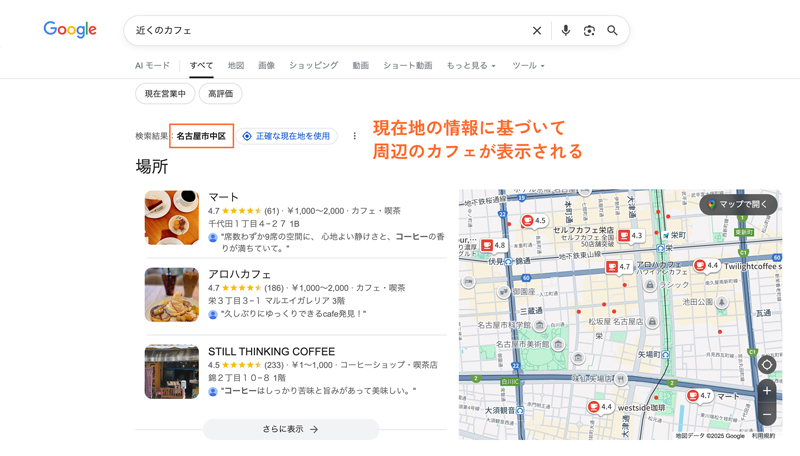Click 正確な現在地を使用 link
Image resolution: width=800 pixels, height=456 pixels.
[286, 136]
